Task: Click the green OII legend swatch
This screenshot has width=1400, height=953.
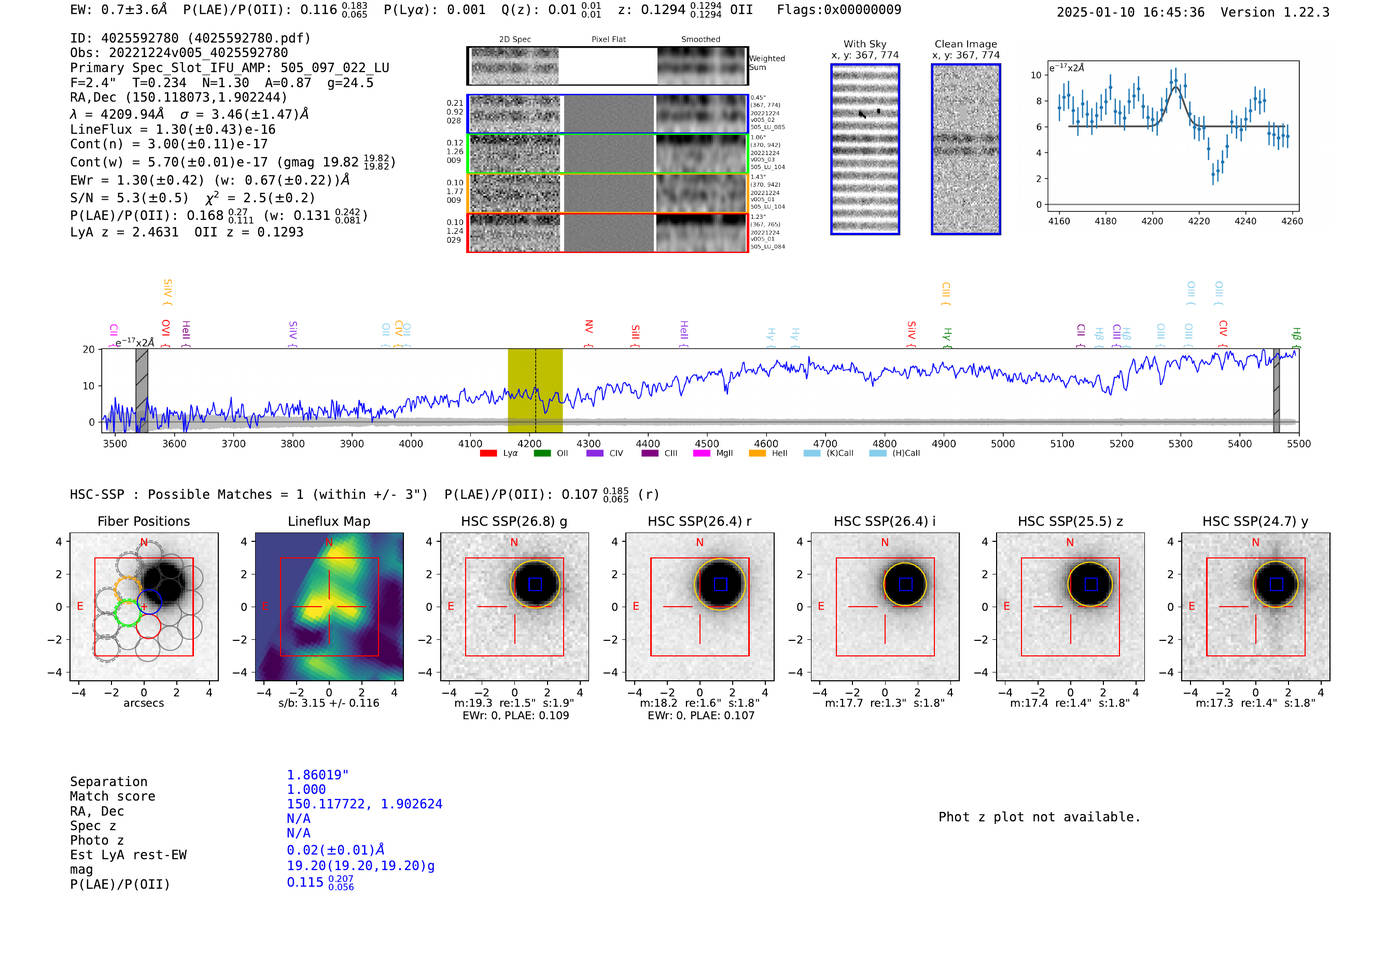Action: pos(541,454)
